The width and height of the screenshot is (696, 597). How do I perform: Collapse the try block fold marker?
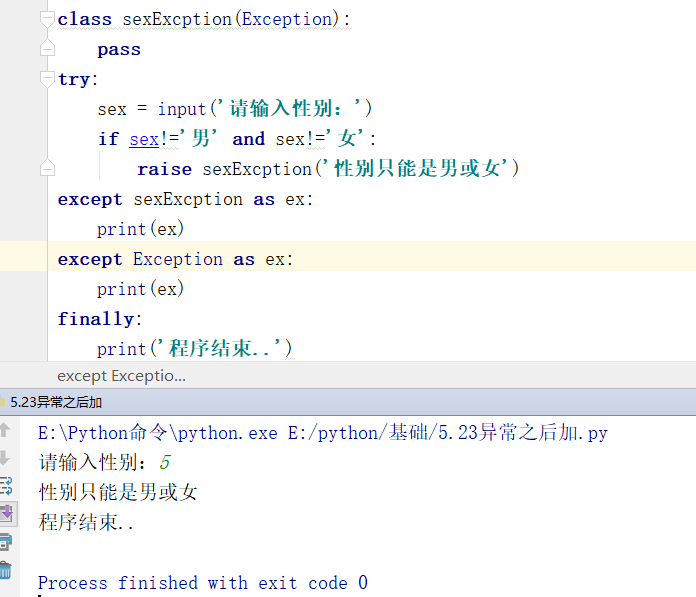[47, 79]
